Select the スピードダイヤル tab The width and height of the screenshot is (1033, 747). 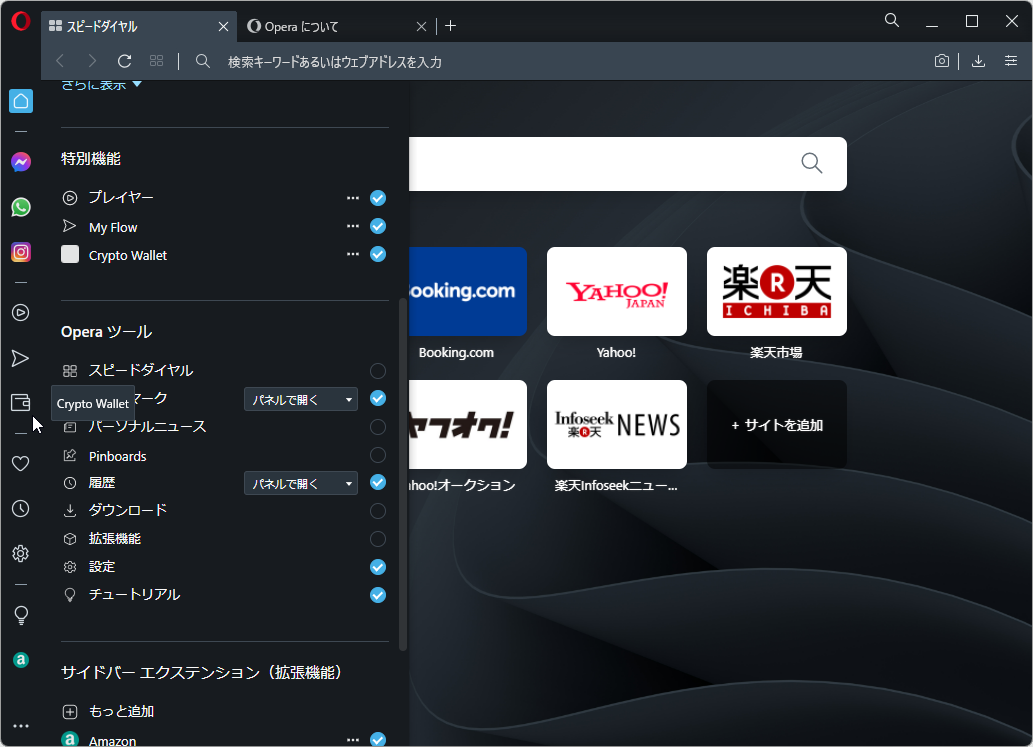[x=130, y=27]
